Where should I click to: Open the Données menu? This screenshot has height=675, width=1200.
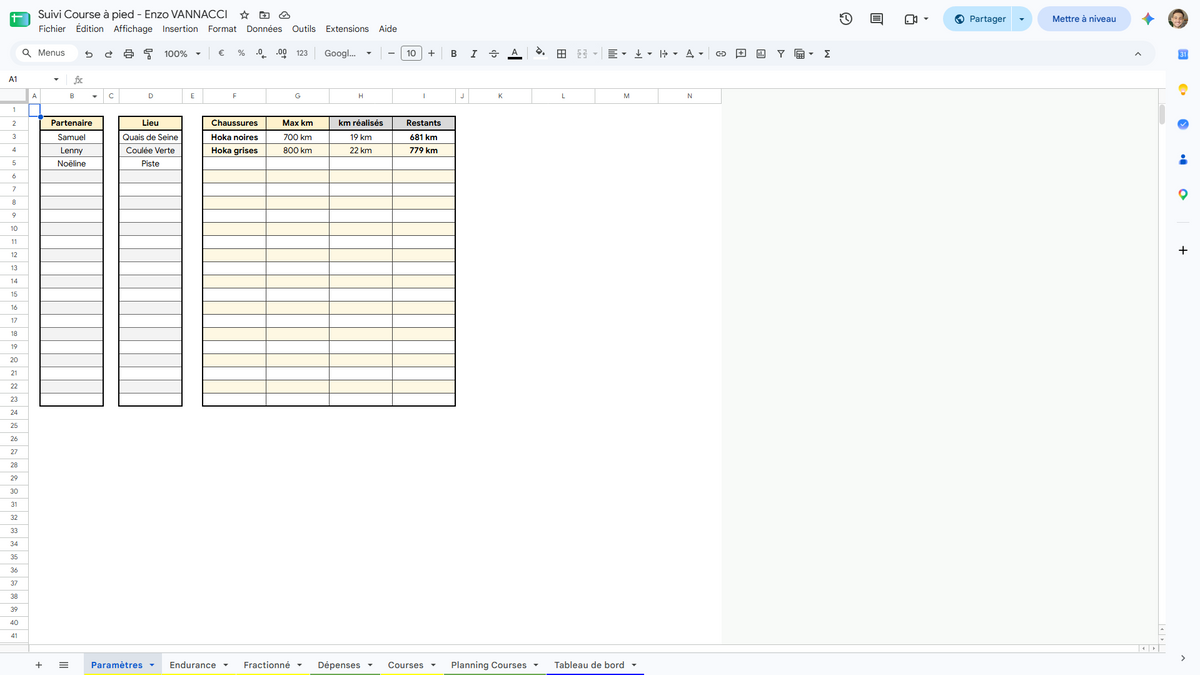(x=264, y=29)
